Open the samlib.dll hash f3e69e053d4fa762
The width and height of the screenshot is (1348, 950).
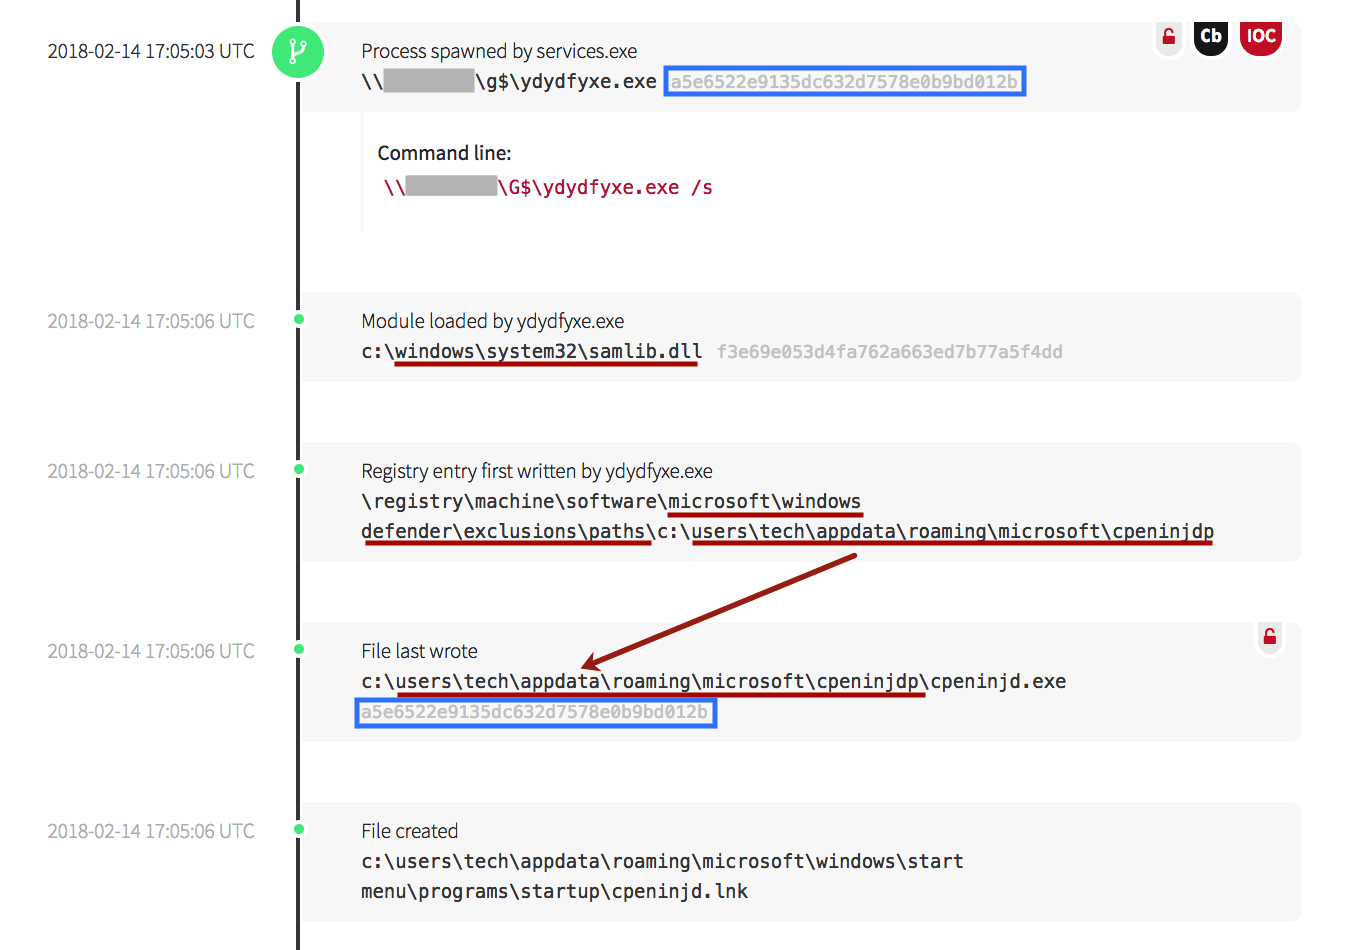[889, 352]
